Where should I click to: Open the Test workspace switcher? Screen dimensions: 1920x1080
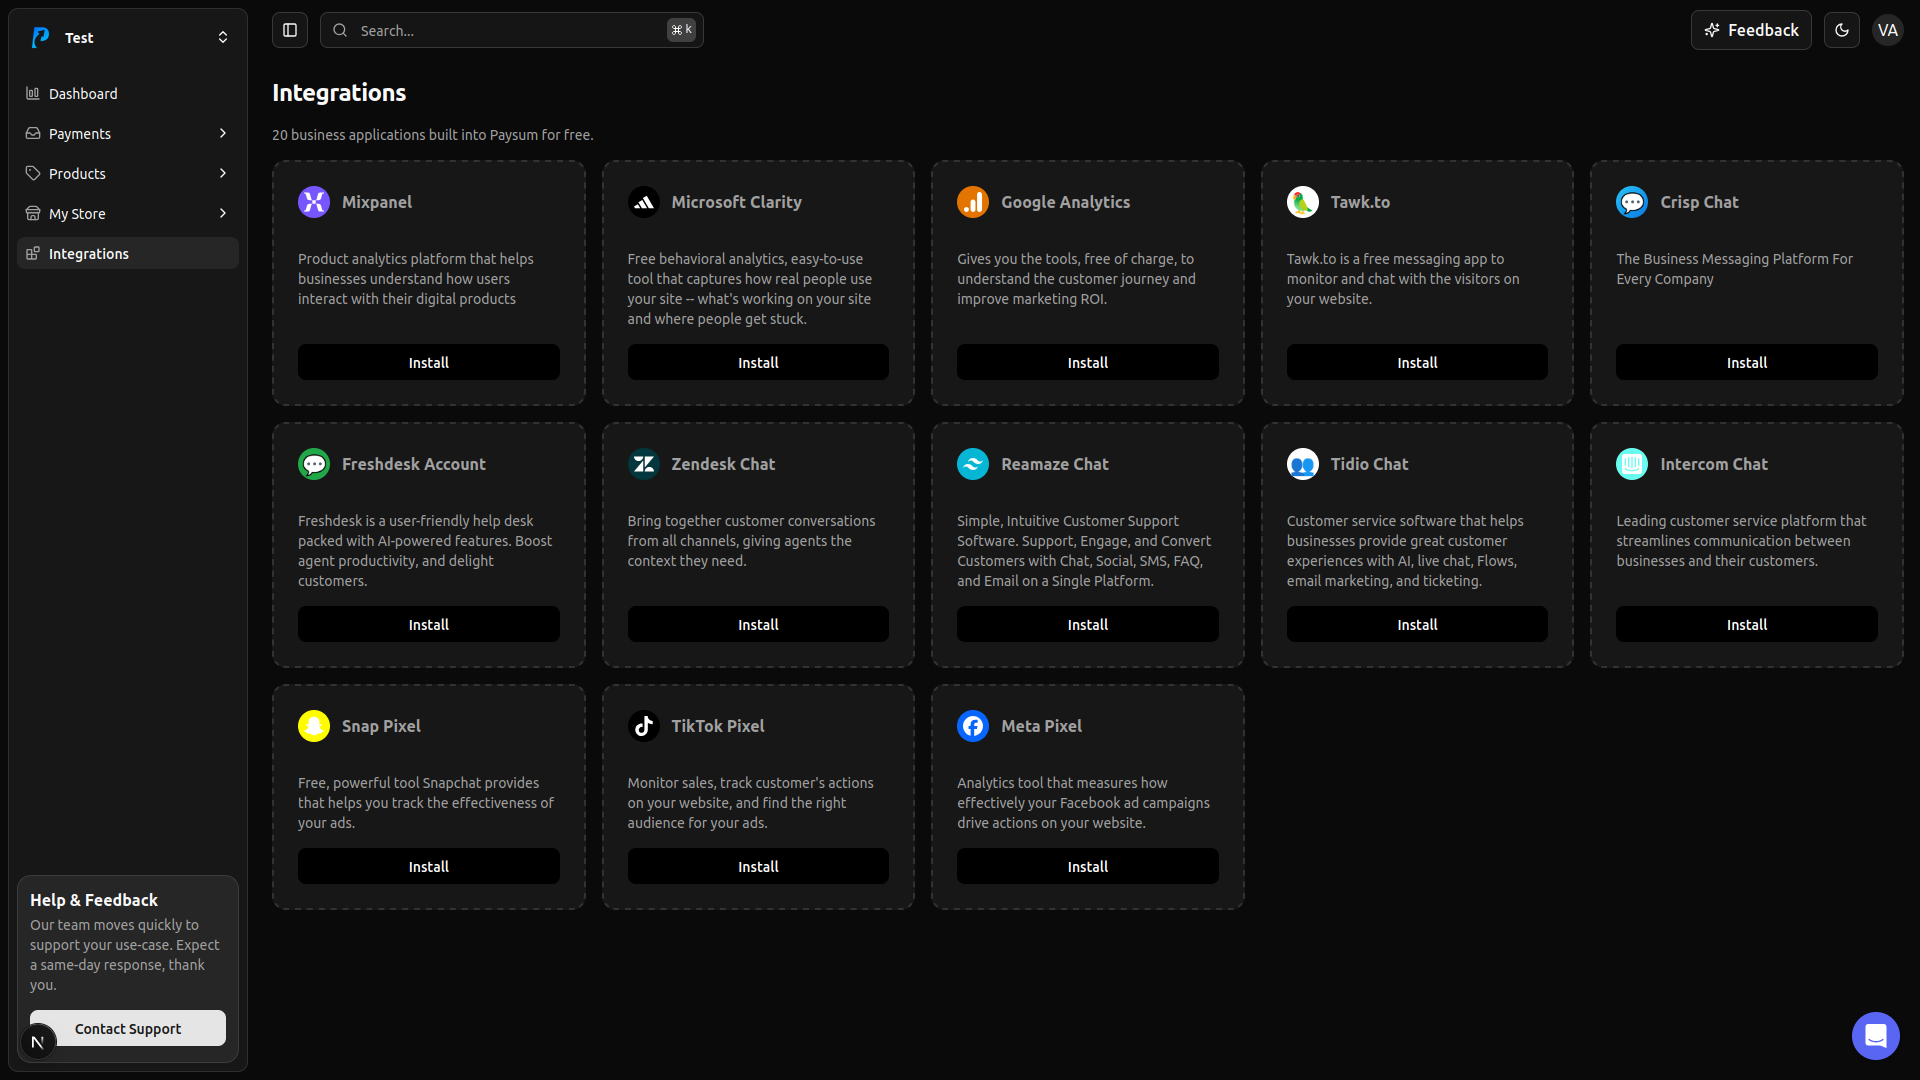coord(128,38)
